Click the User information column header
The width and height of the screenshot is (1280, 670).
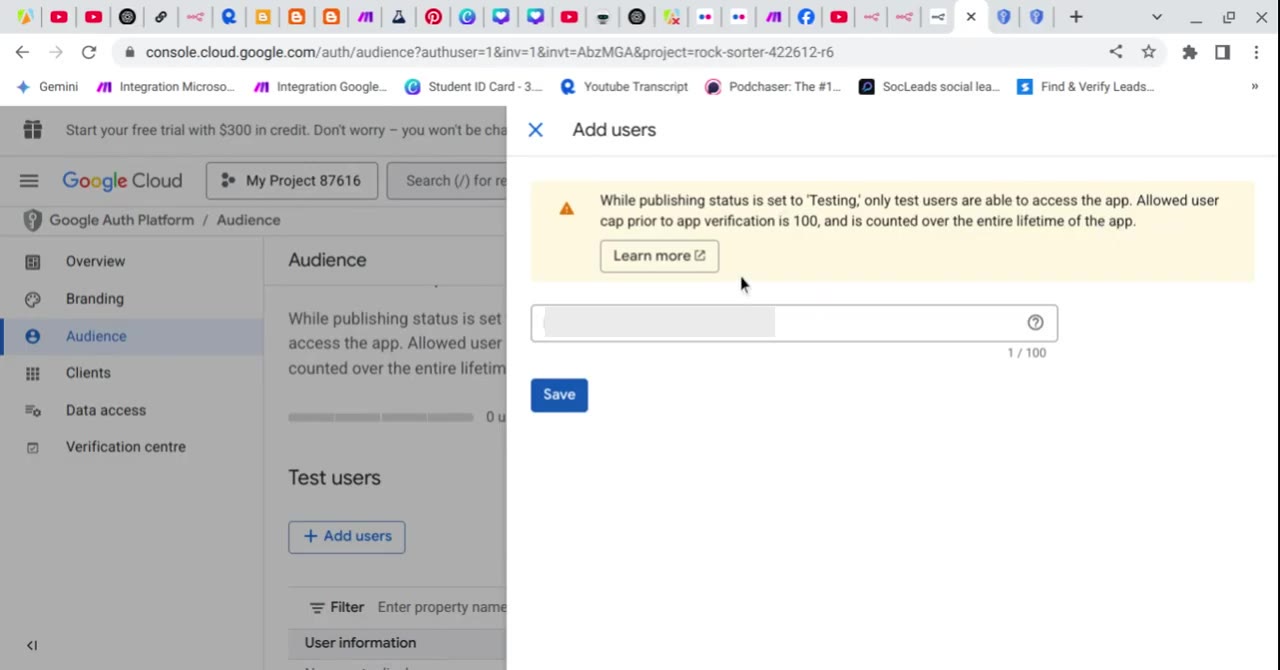pos(360,643)
